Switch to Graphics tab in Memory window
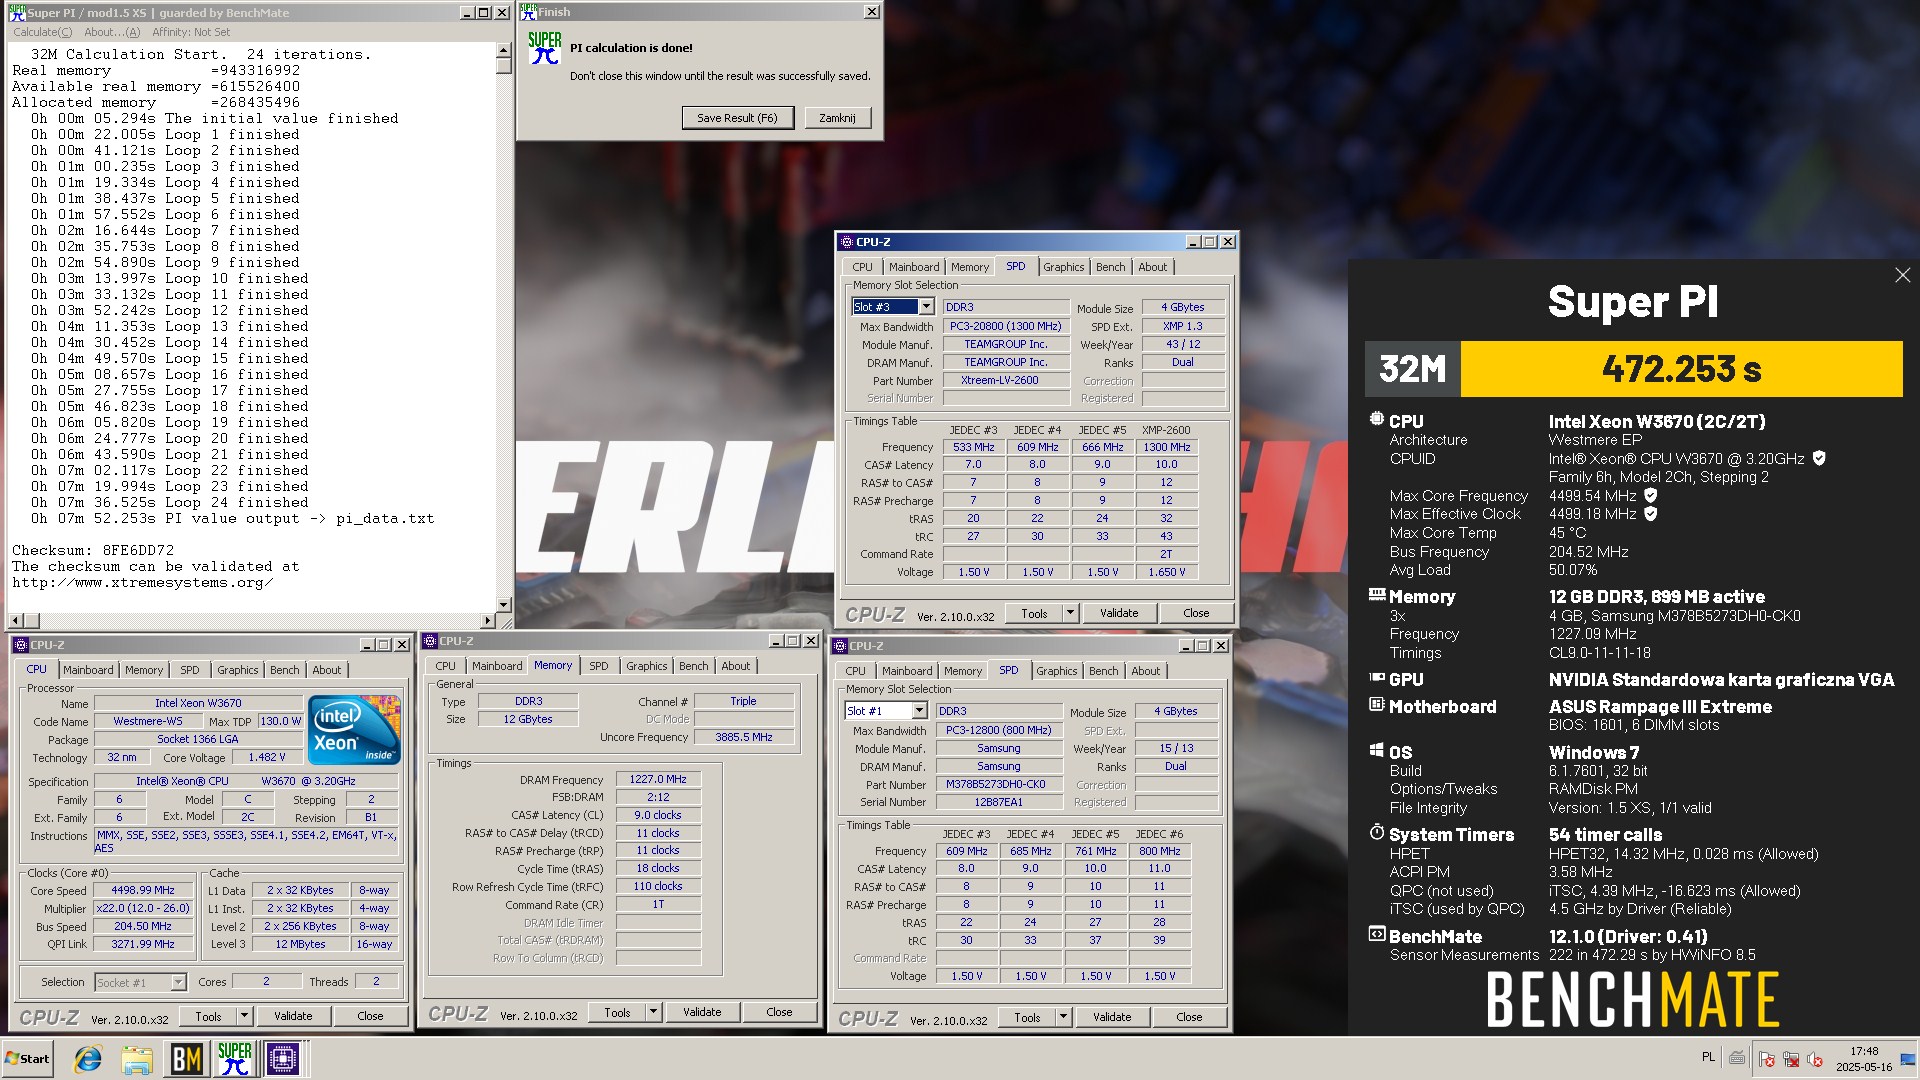The width and height of the screenshot is (1920, 1080). 646,666
